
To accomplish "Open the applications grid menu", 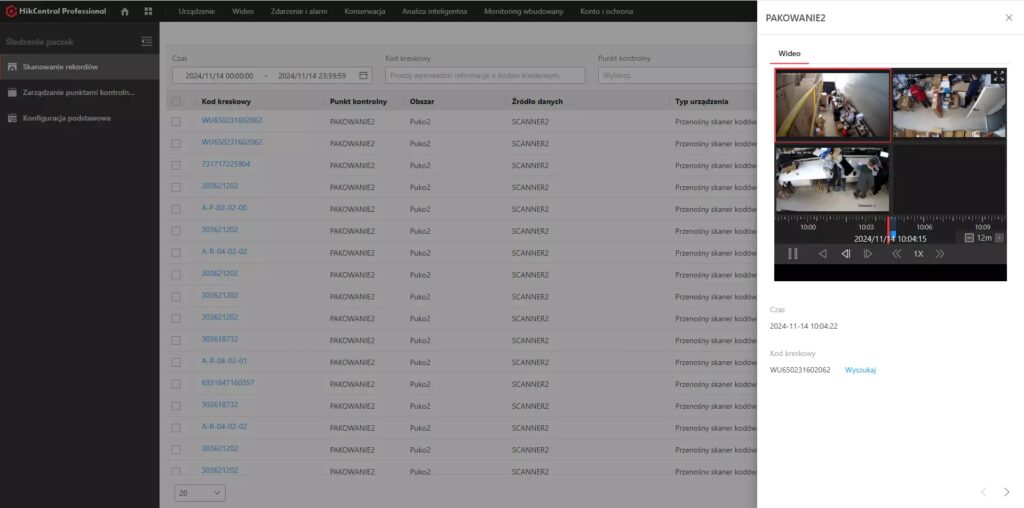I will pos(148,11).
